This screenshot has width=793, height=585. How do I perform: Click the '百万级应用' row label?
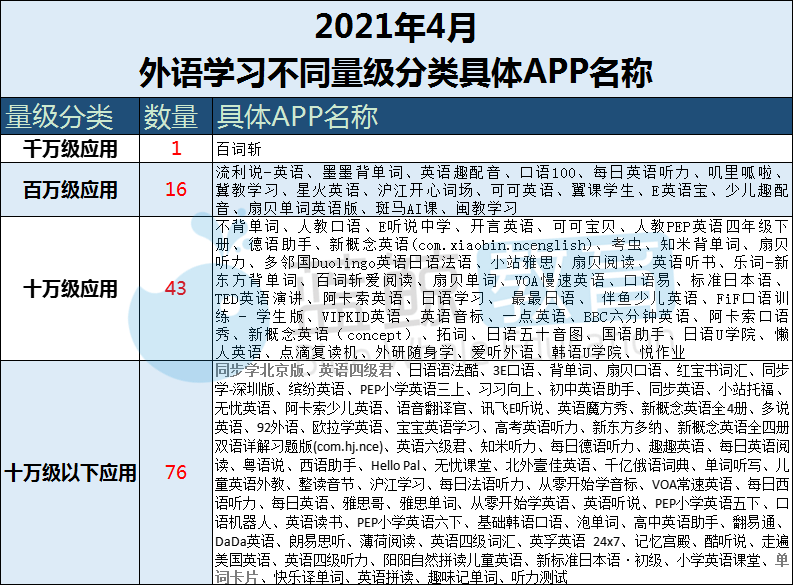(70, 190)
